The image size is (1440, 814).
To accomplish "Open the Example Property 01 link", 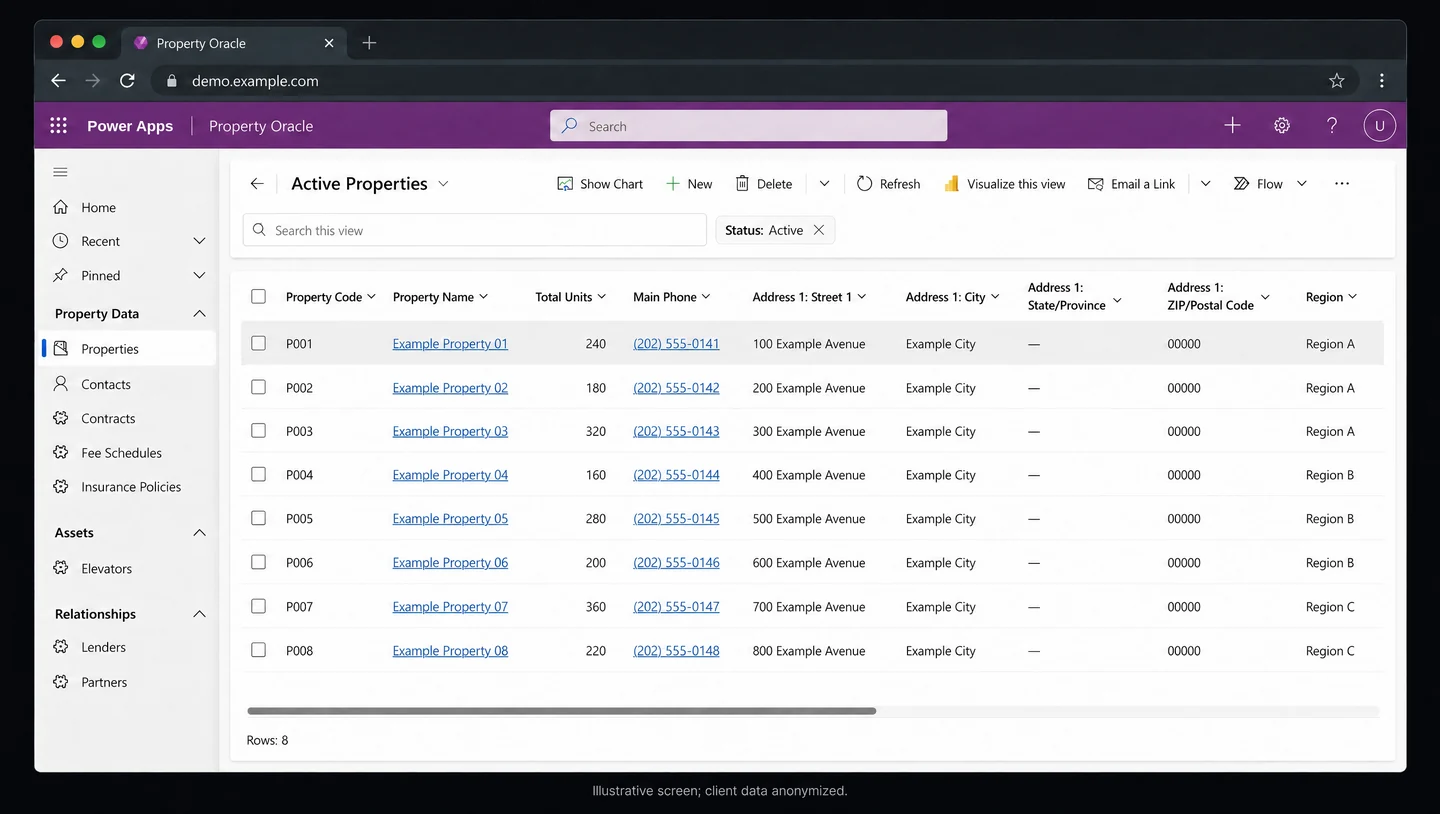I will pos(450,344).
